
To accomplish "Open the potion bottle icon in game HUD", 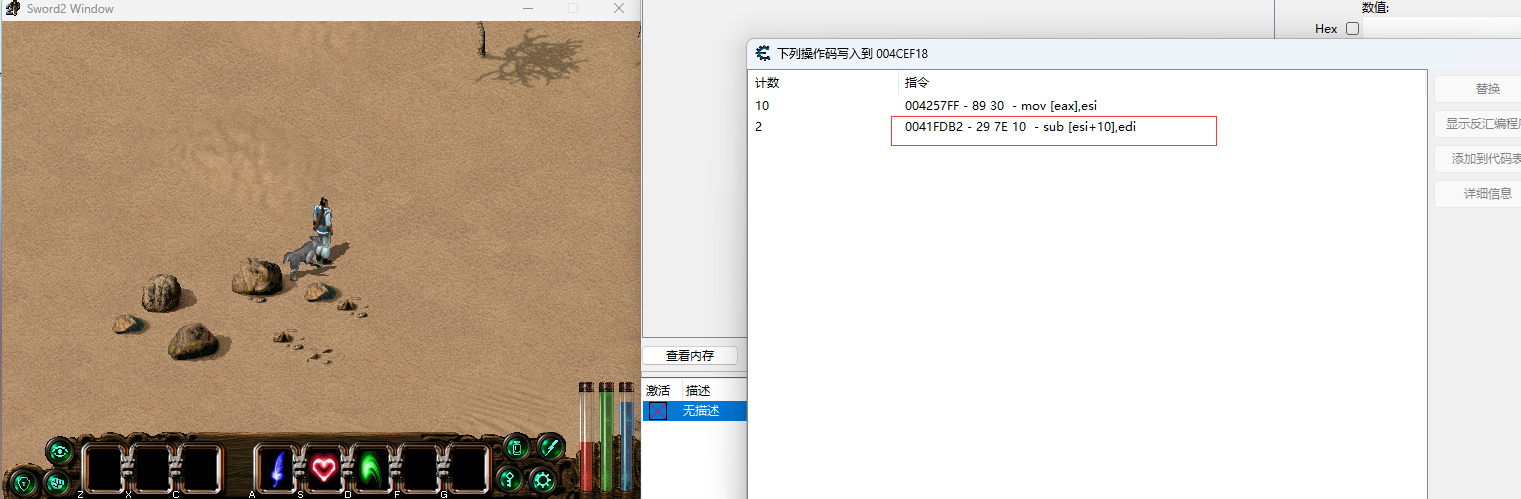I will [516, 447].
